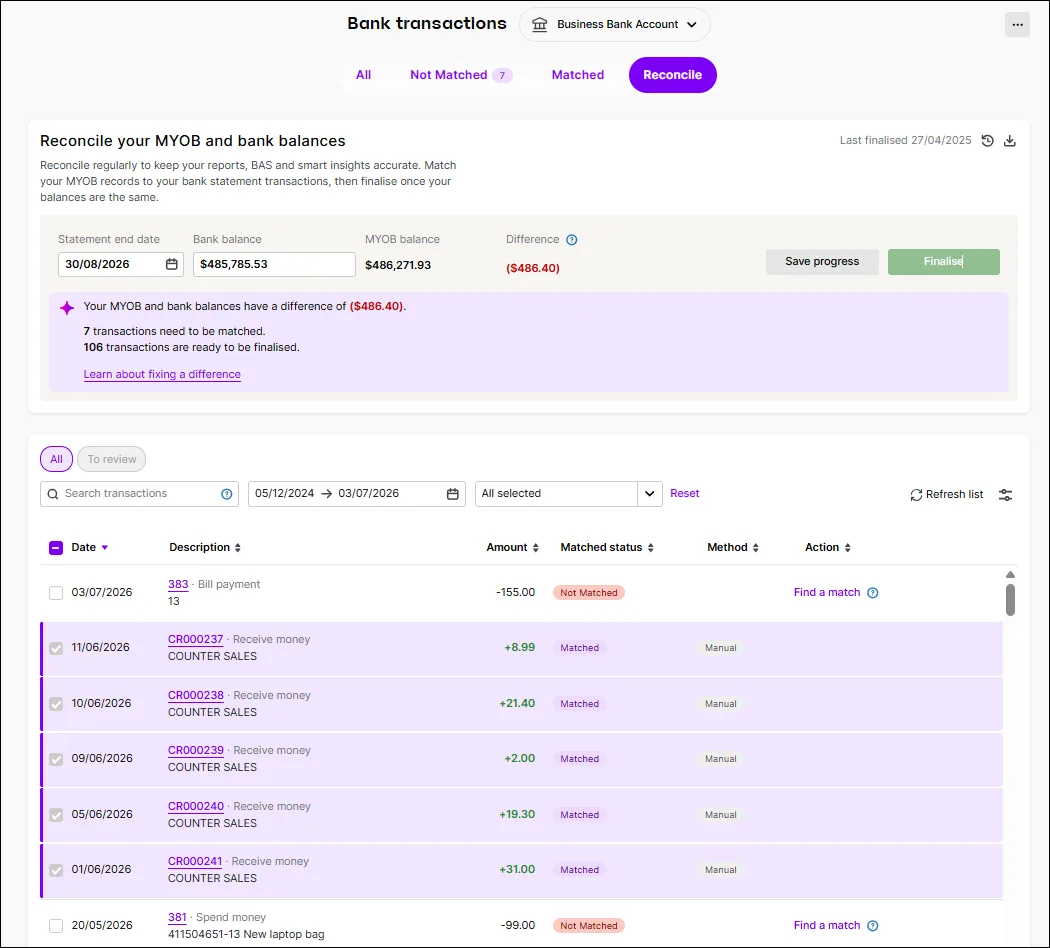Screen dimensions: 1050x948
Task: Click the Refresh list icon
Action: [915, 495]
